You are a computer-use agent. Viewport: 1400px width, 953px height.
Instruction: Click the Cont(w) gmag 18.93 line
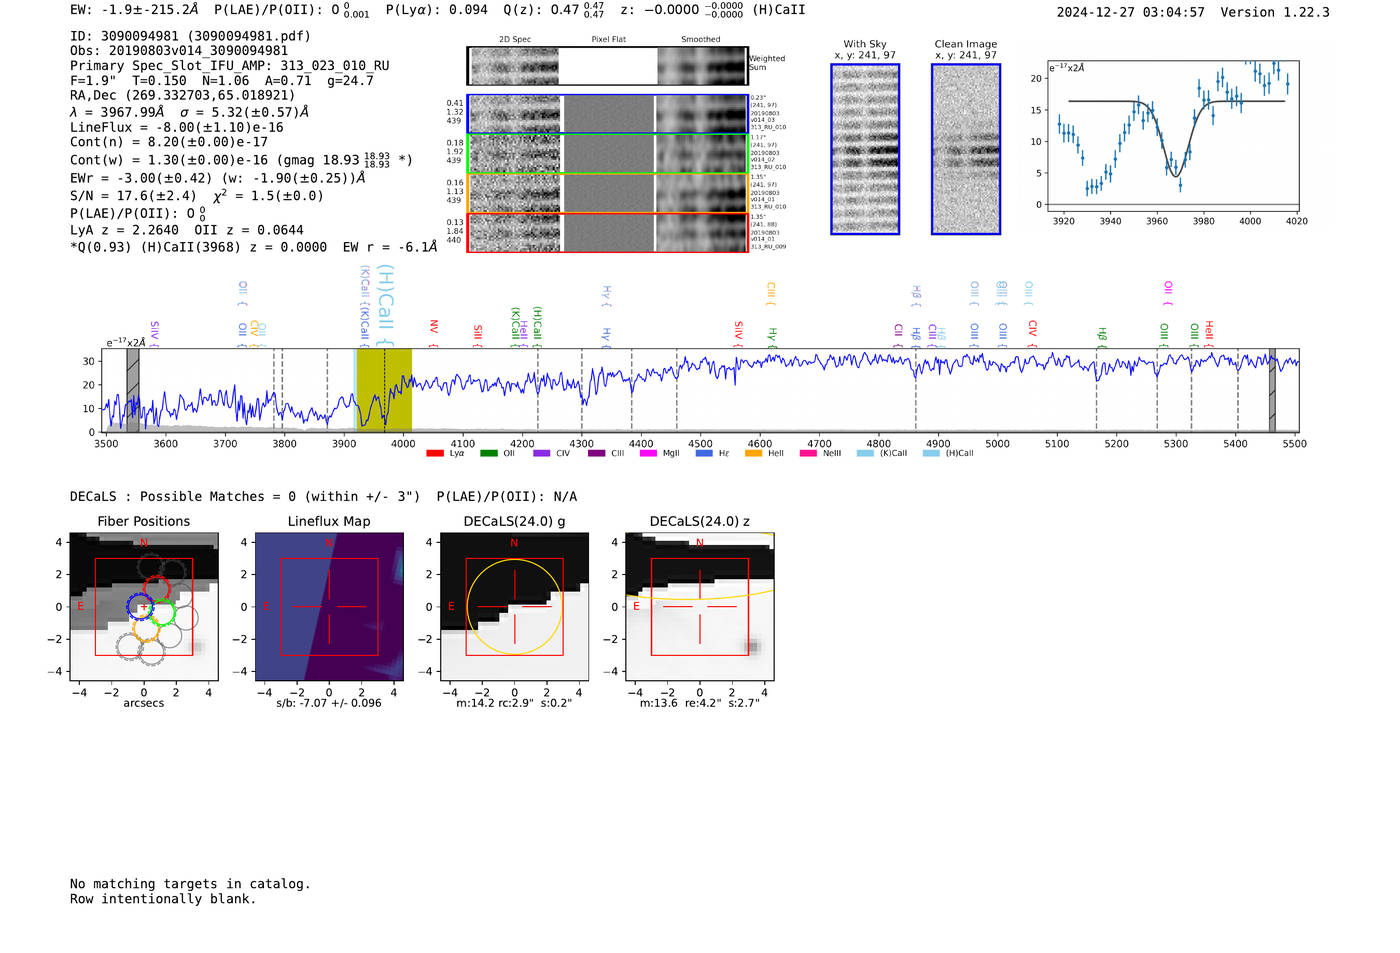pyautogui.click(x=241, y=160)
